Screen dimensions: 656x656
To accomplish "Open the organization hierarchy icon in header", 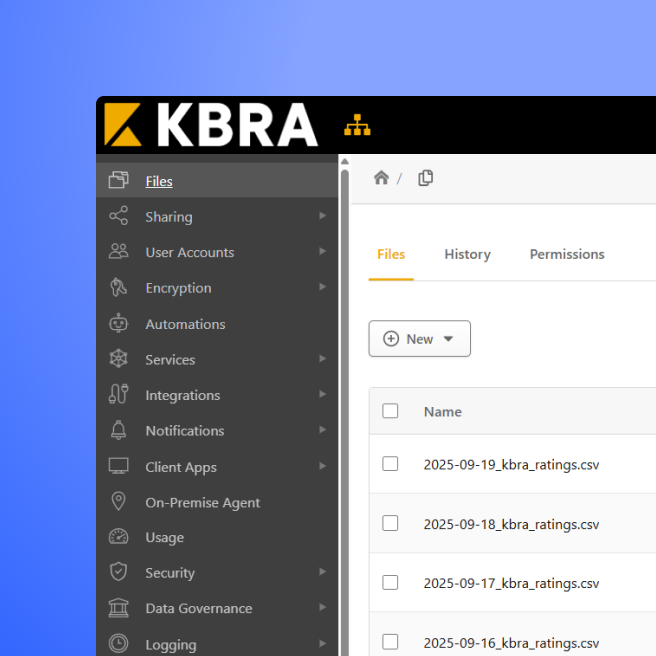I will [x=357, y=125].
